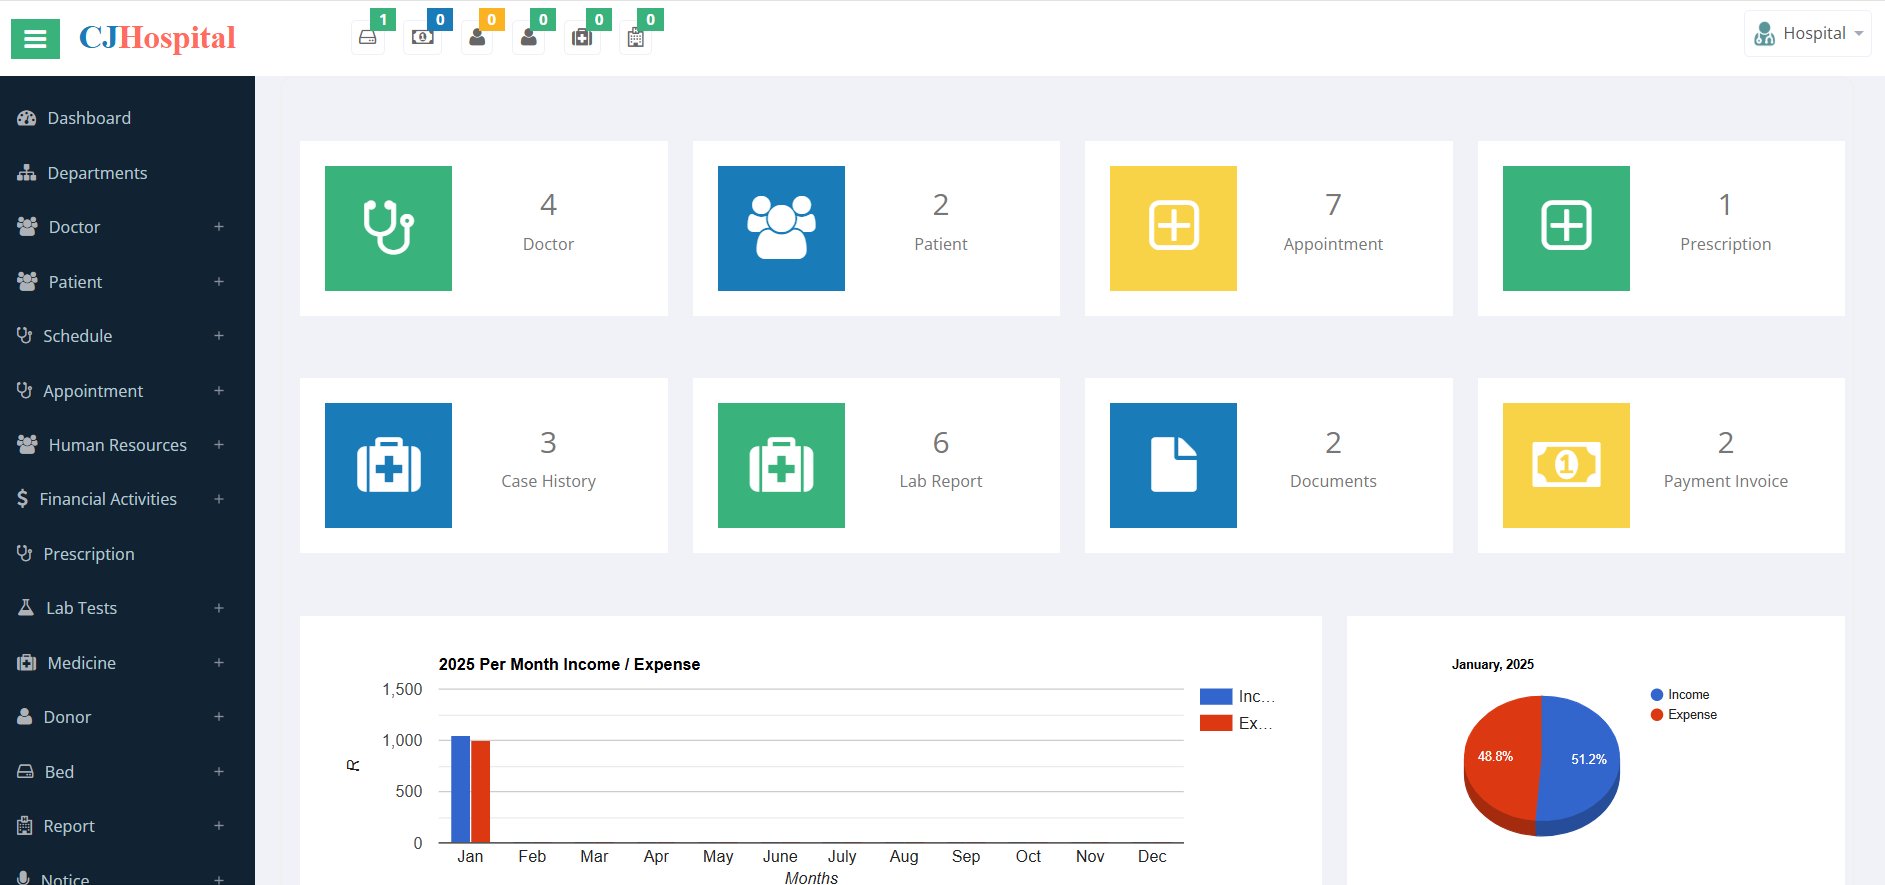Image resolution: width=1885 pixels, height=885 pixels.
Task: Toggle the green hamburger menu button
Action: 35,39
